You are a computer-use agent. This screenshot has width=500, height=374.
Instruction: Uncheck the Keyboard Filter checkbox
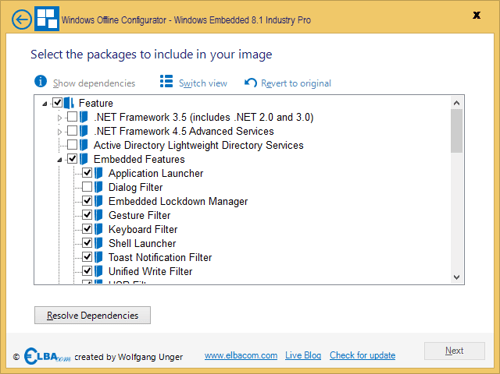87,229
